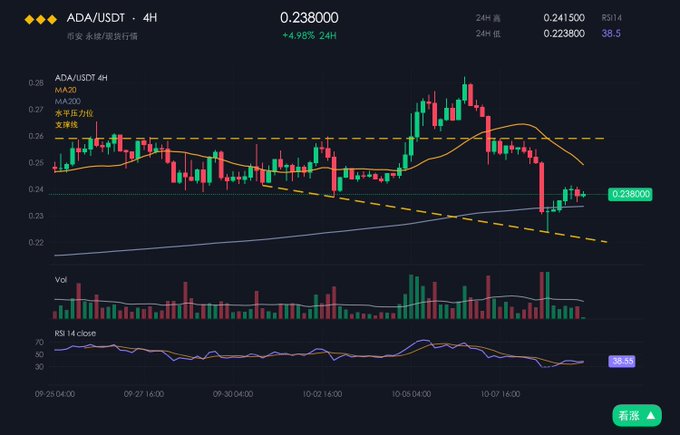Click the 24H high value 0.241500

[x=564, y=18]
